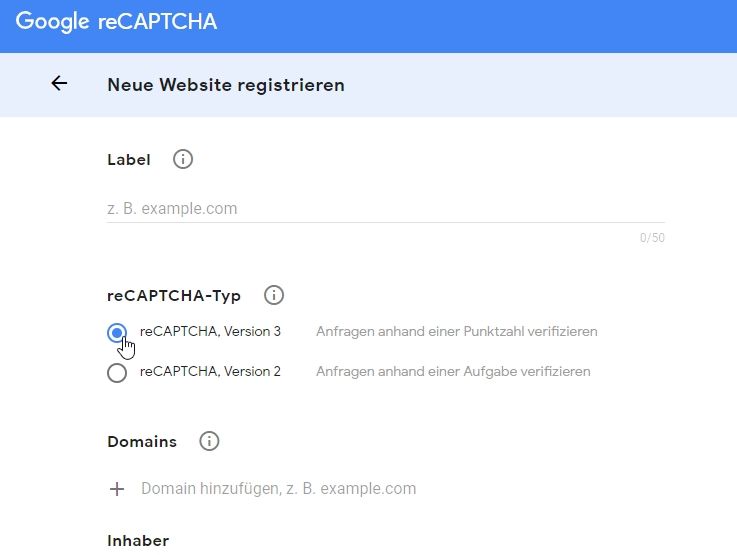This screenshot has height=555, width=737.
Task: Click the Domains info icon
Action: click(209, 441)
